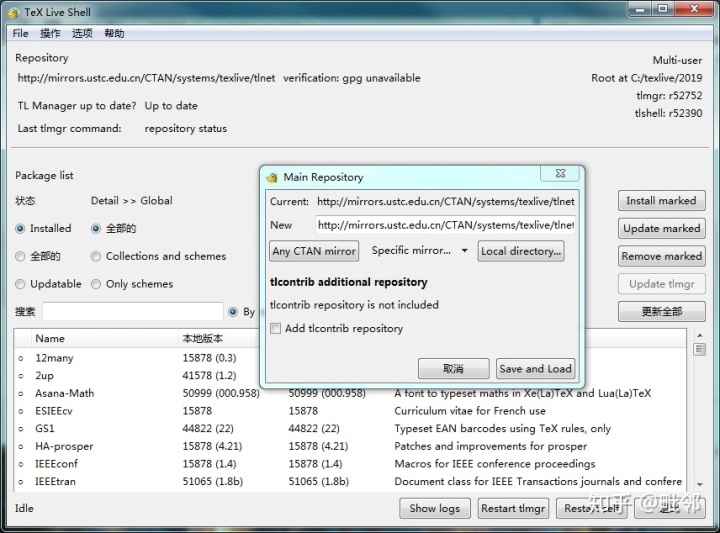
Task: Select the Asana-Math package row
Action: point(350,393)
